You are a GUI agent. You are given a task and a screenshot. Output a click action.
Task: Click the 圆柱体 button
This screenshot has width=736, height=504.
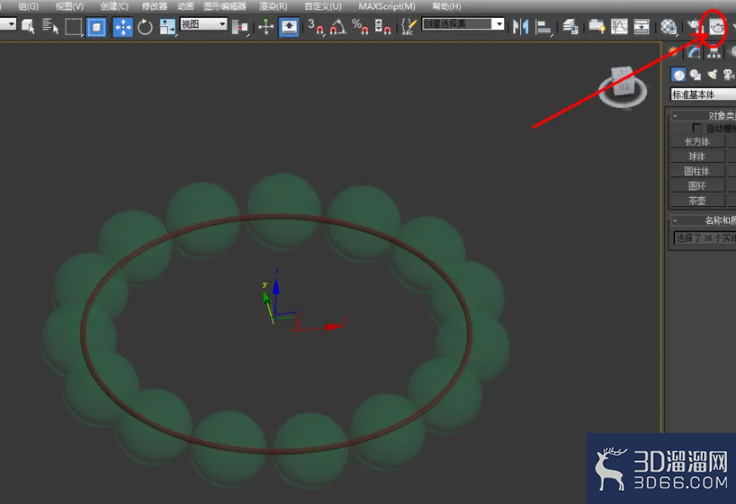click(697, 171)
